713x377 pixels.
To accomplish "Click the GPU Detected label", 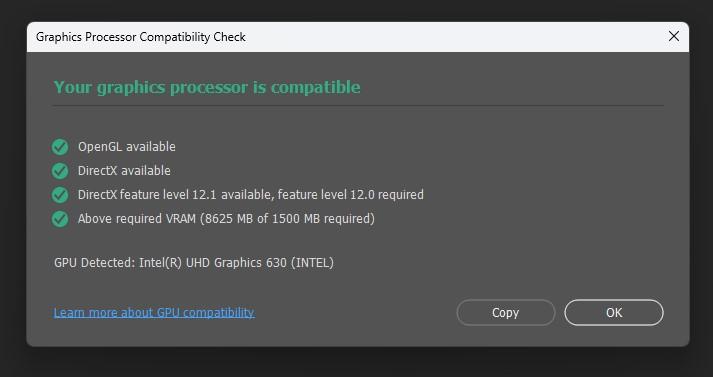I will tap(95, 263).
